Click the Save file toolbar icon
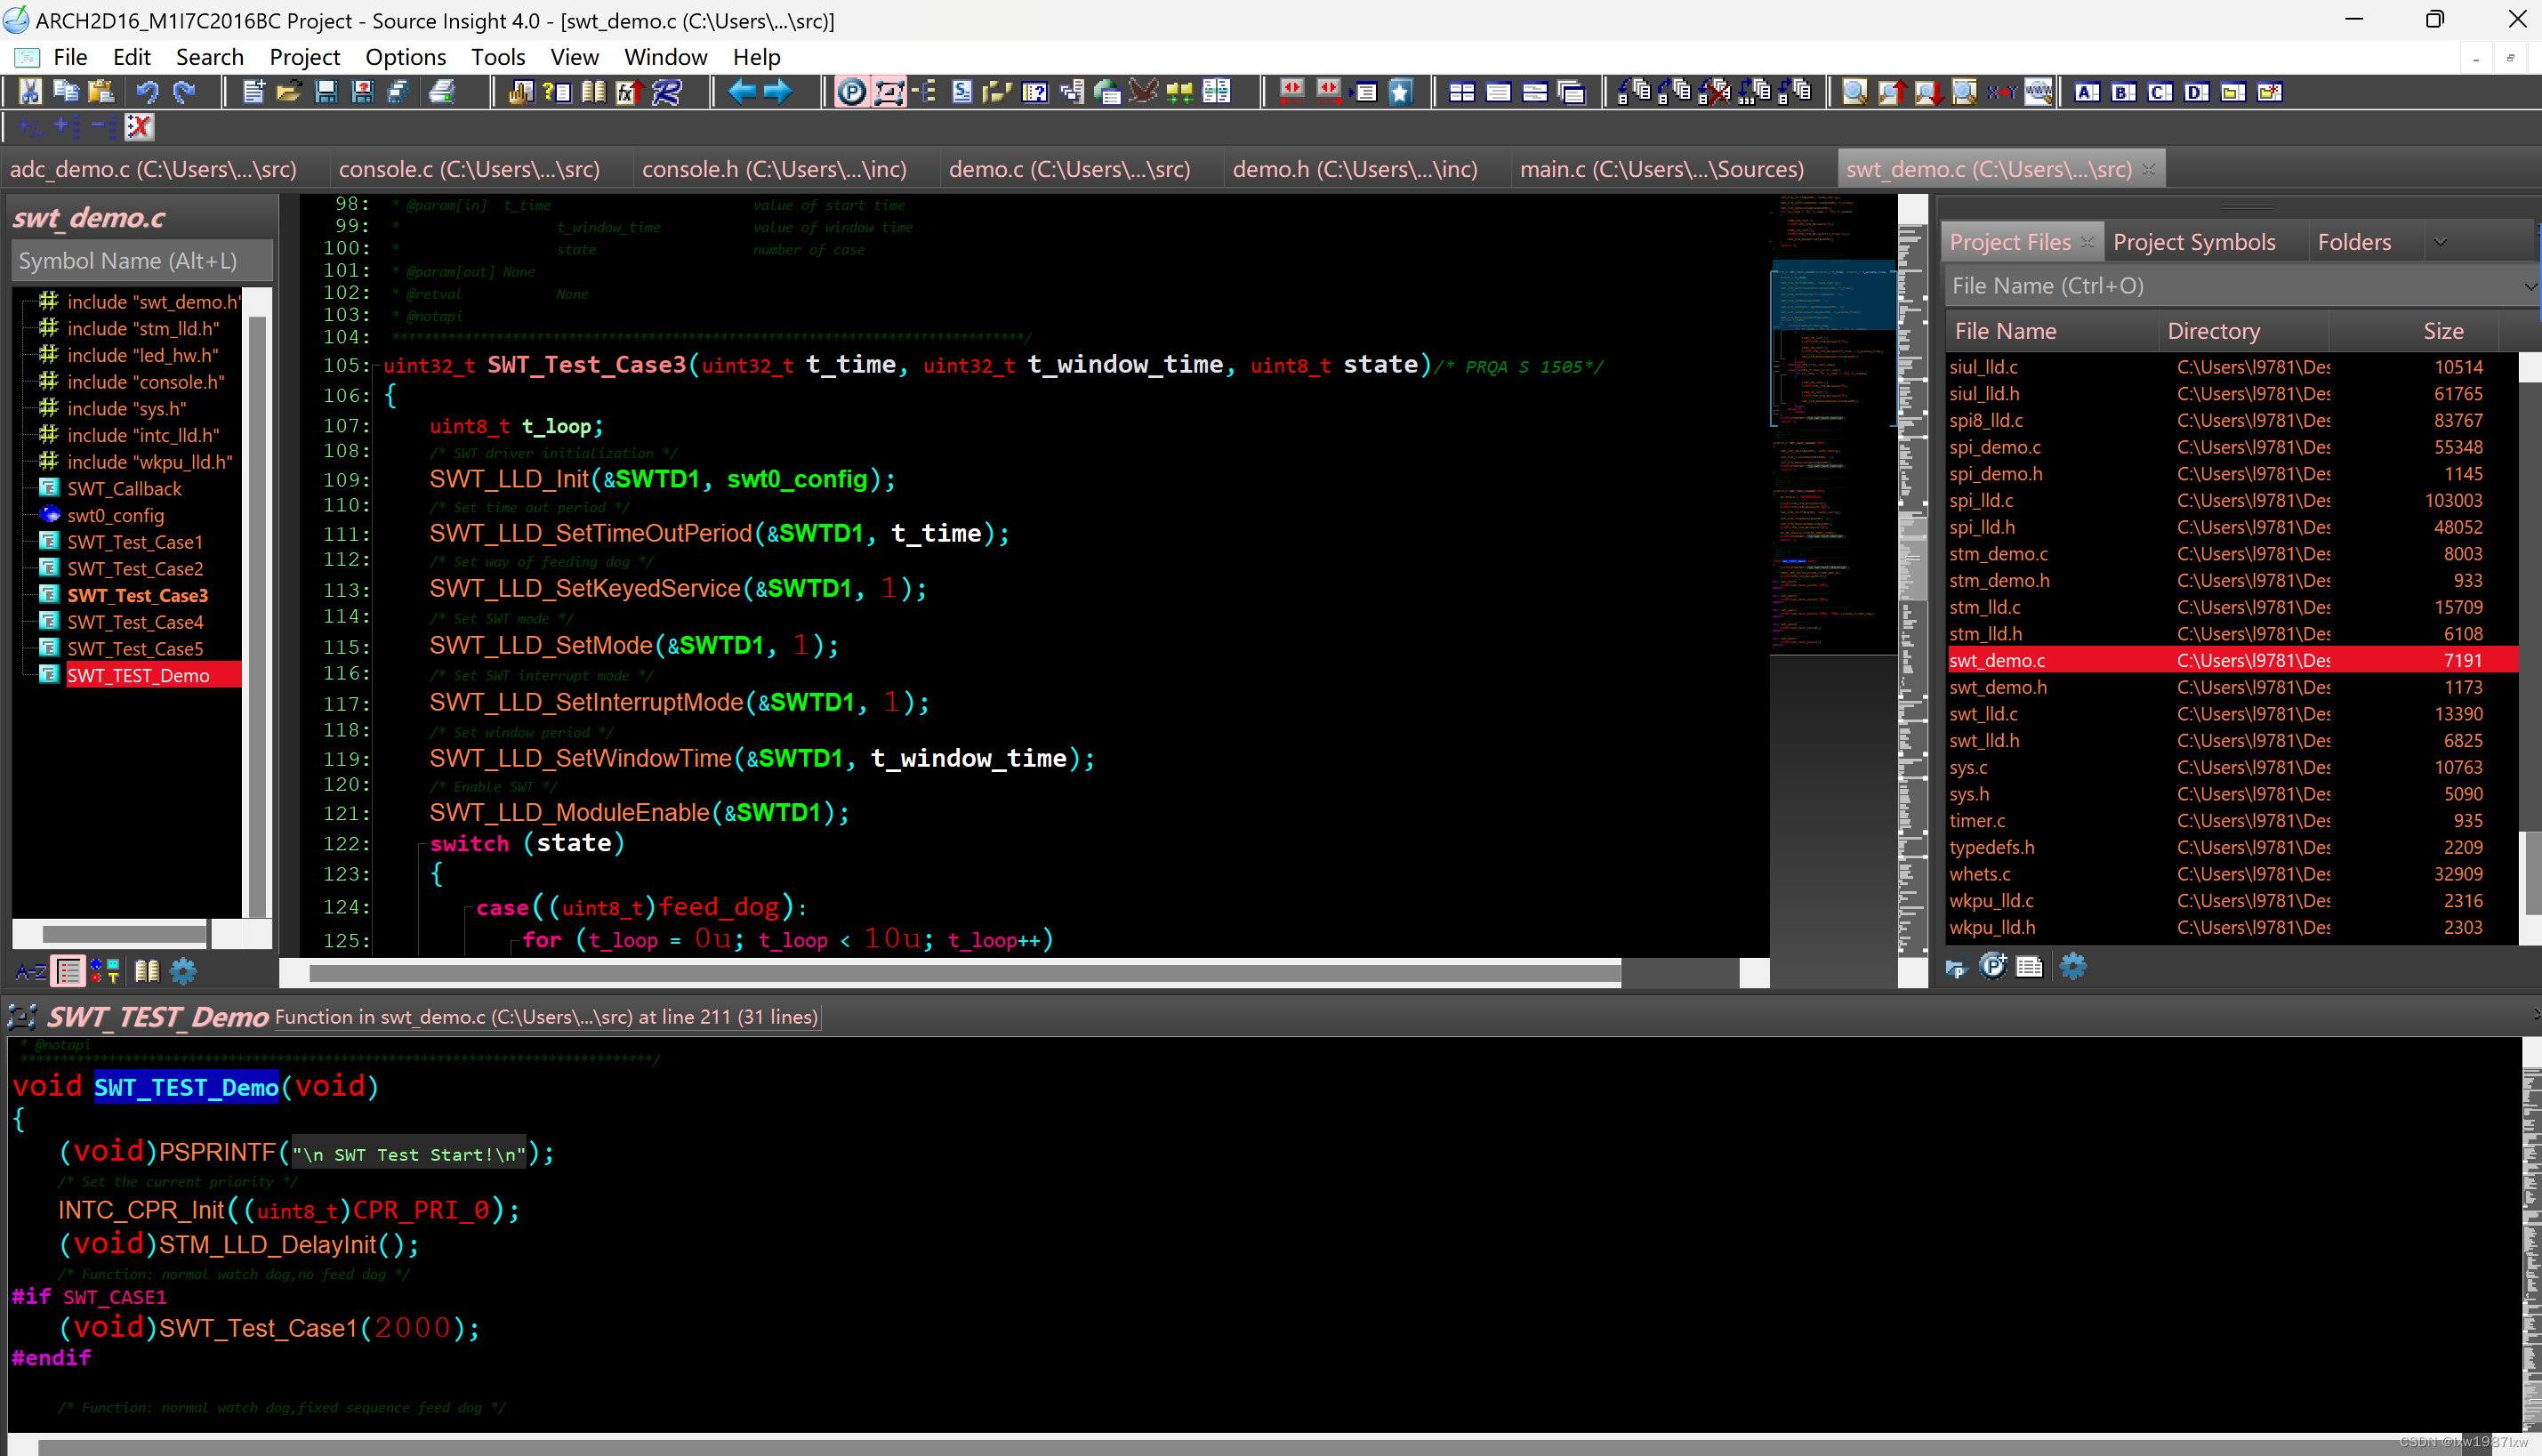Viewport: 2542px width, 1456px height. coord(325,92)
